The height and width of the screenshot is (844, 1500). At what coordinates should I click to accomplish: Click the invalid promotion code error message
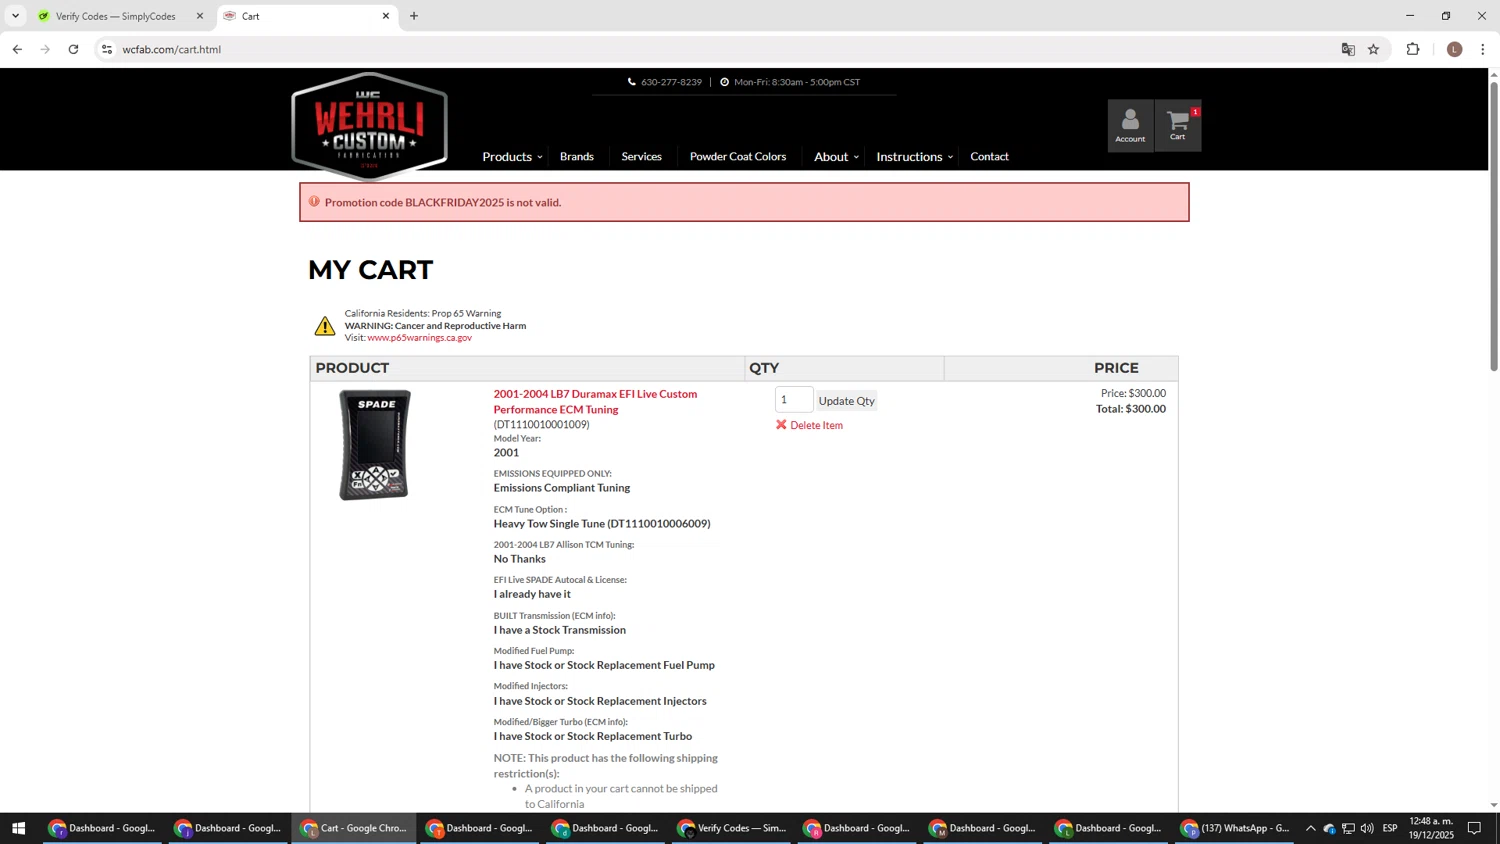(x=744, y=202)
